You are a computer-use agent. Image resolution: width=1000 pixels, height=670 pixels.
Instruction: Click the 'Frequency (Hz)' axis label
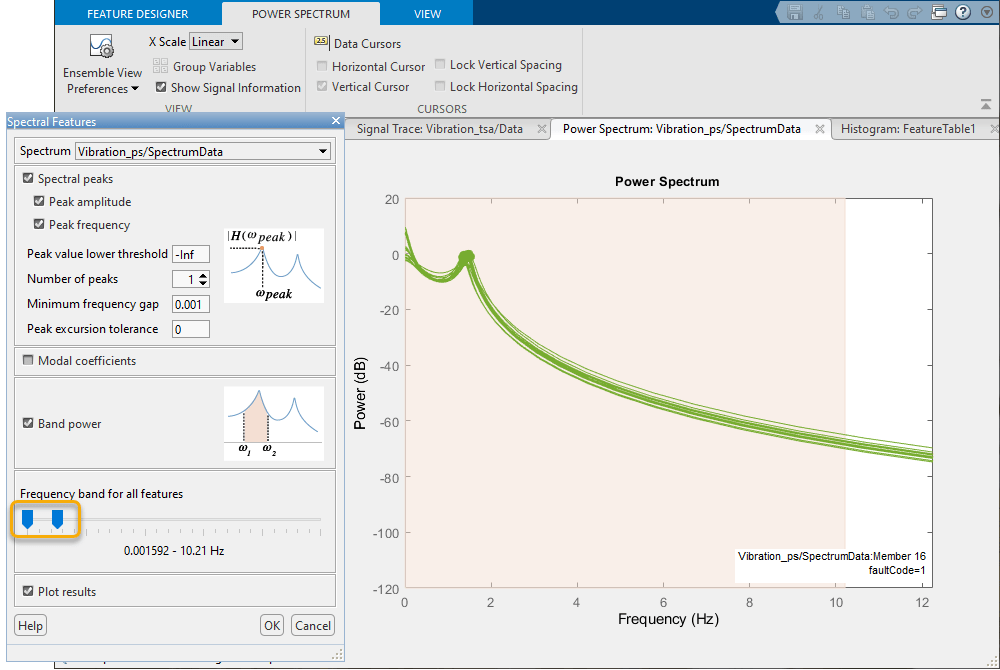click(x=668, y=619)
